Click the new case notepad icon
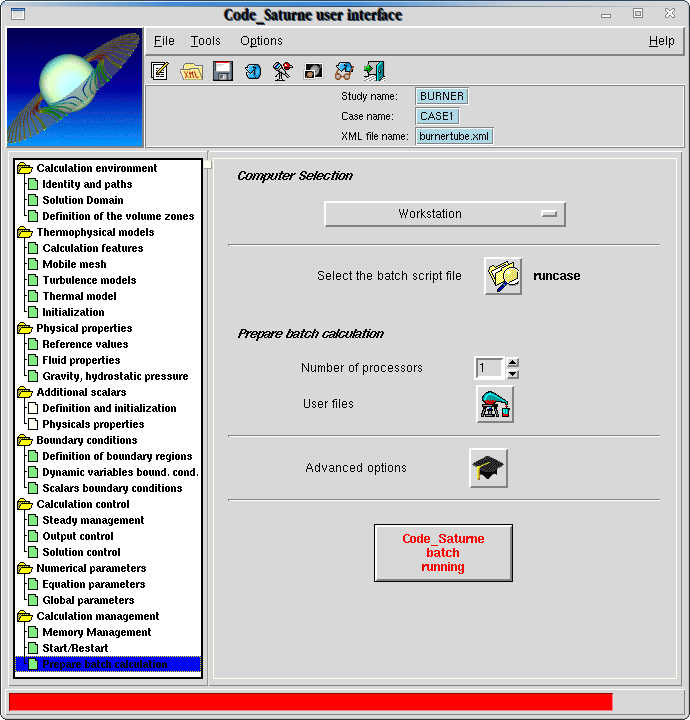This screenshot has height=720, width=690. point(159,71)
